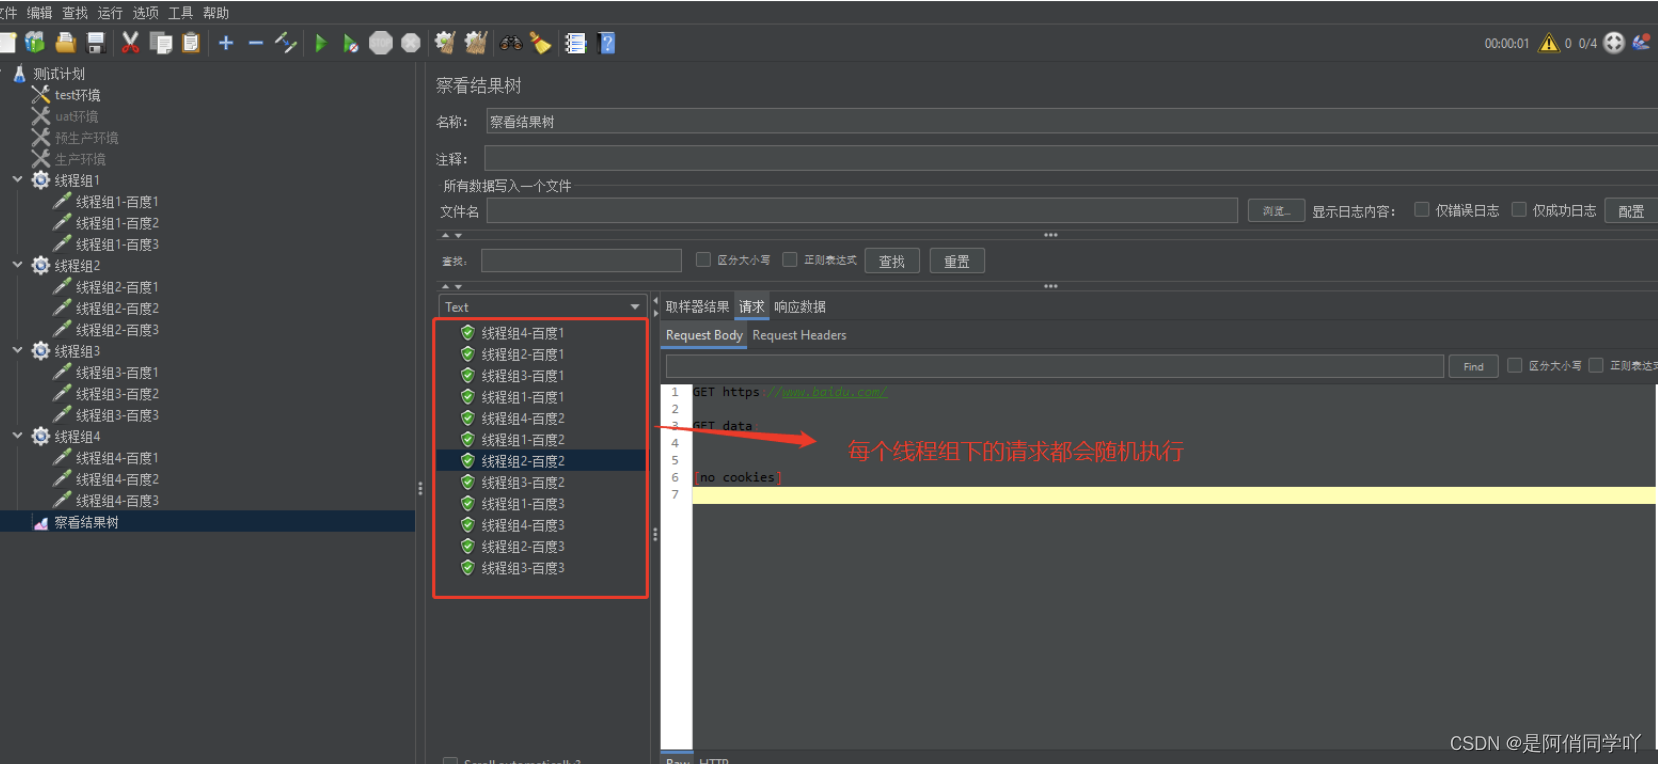
Task: Open the Text renderer dropdown
Action: click(542, 306)
